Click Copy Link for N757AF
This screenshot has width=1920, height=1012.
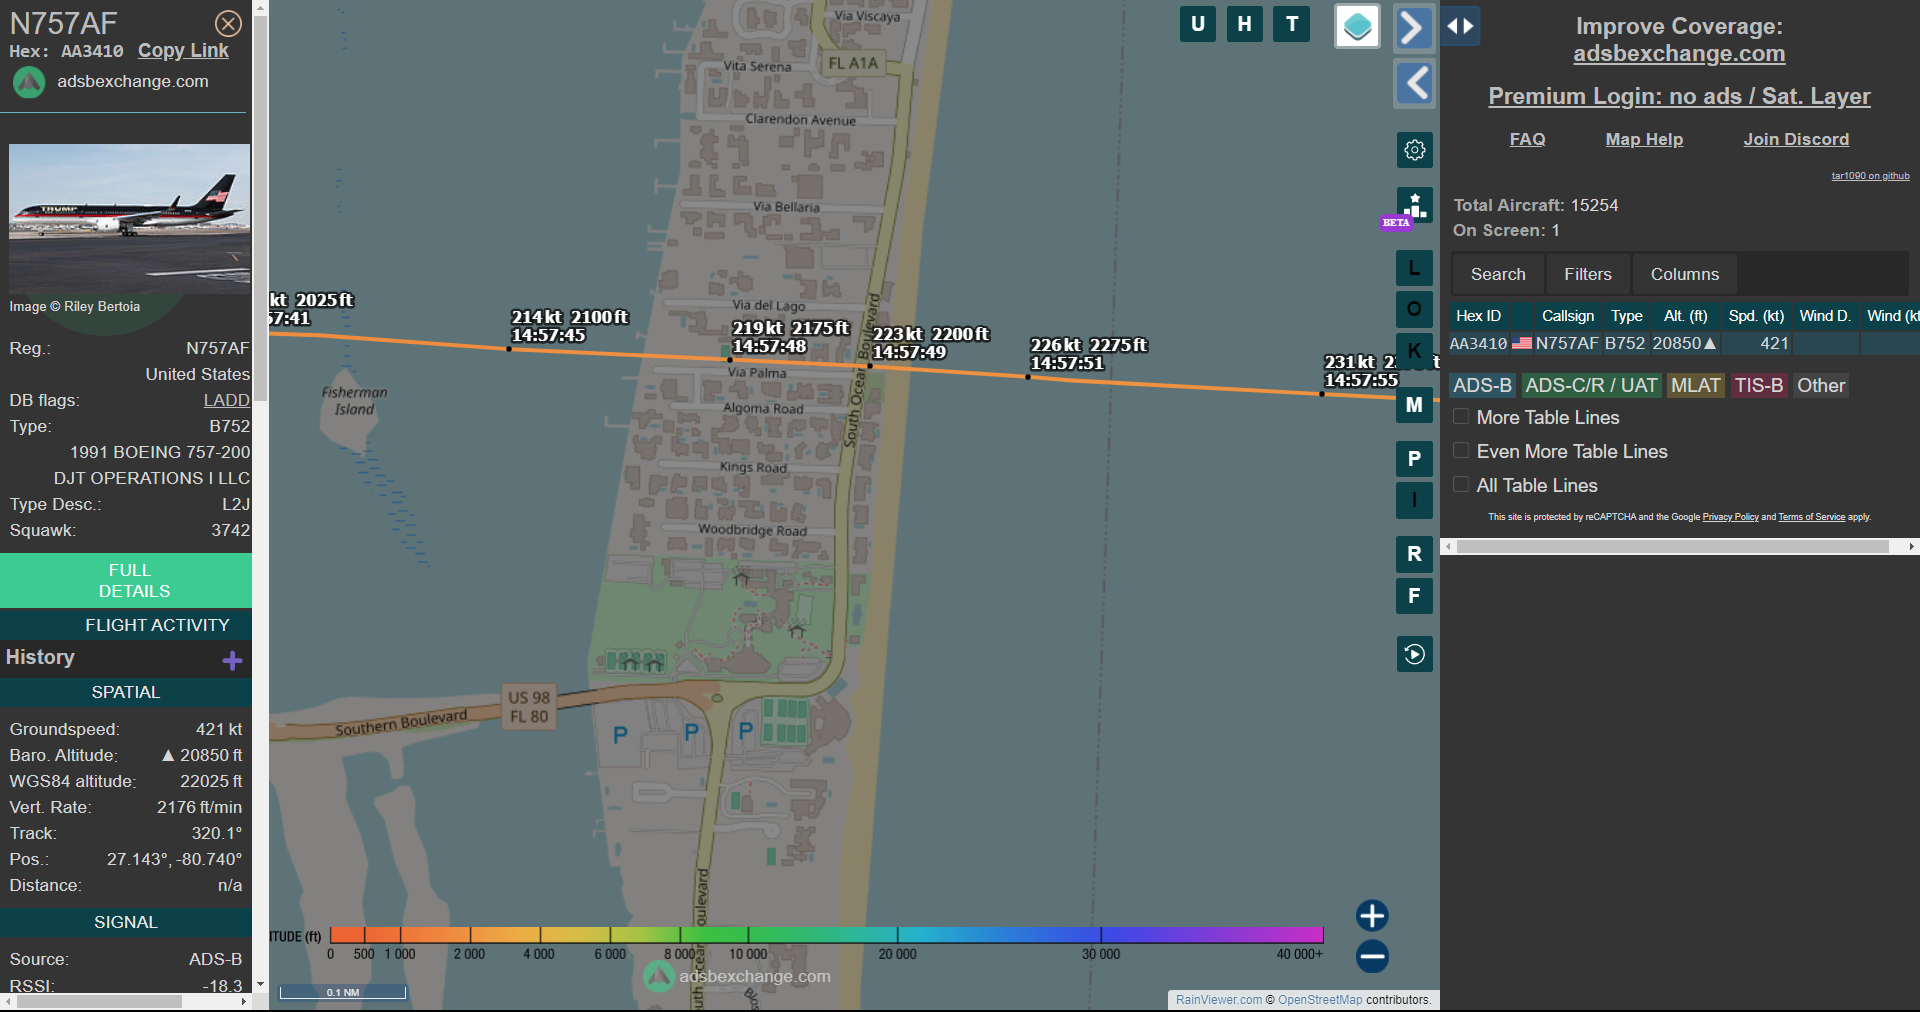[183, 51]
